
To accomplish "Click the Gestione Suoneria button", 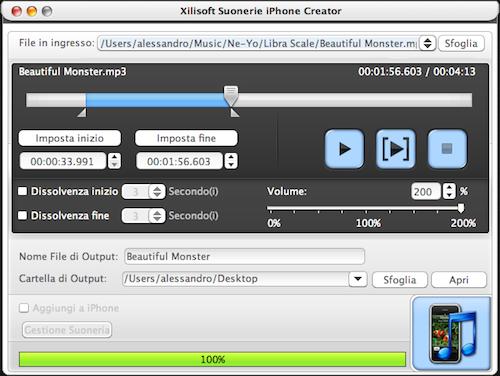I will pyautogui.click(x=67, y=330).
